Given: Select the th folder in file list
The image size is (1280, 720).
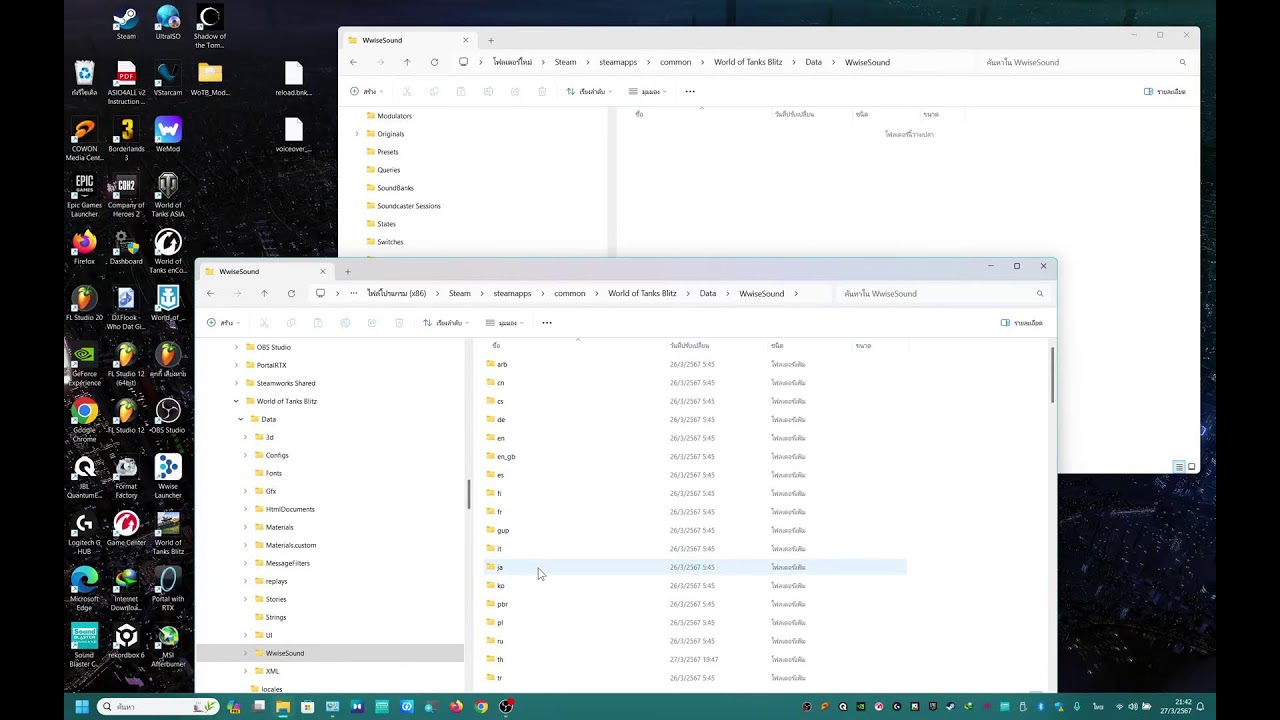Looking at the screenshot, I should point(695,659).
